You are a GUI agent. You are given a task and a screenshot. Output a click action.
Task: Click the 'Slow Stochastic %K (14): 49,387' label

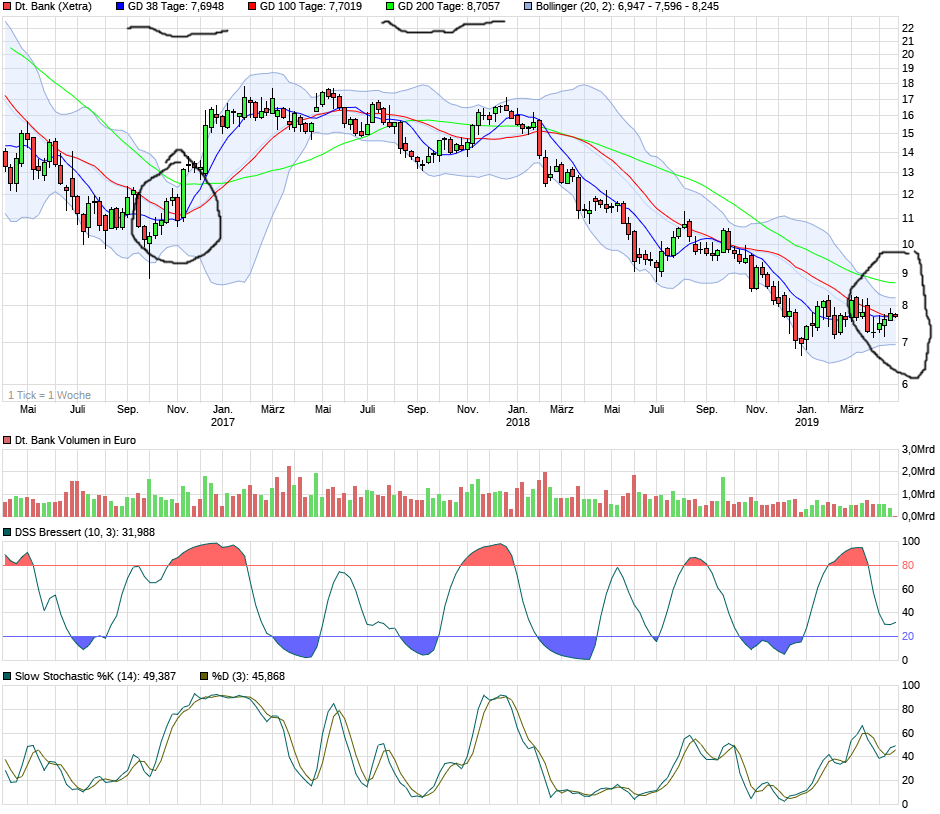pos(95,676)
